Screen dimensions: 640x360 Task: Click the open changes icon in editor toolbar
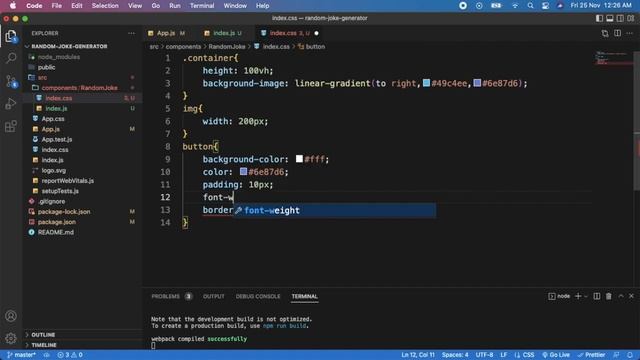[x=605, y=33]
